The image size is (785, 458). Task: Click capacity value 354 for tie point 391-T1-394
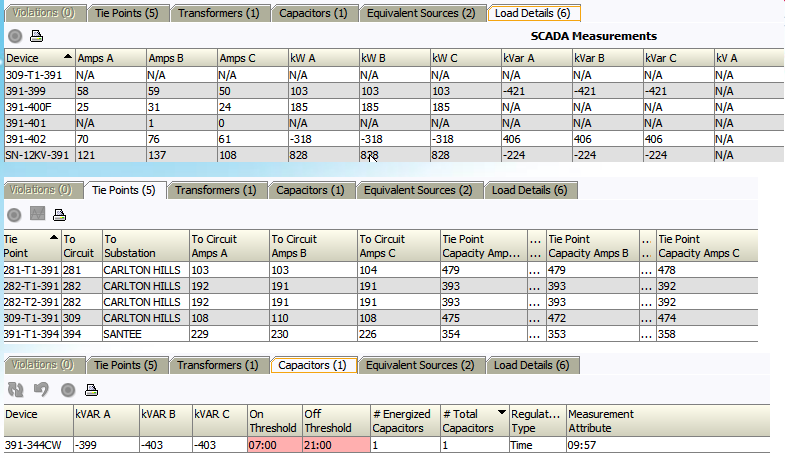coord(484,334)
